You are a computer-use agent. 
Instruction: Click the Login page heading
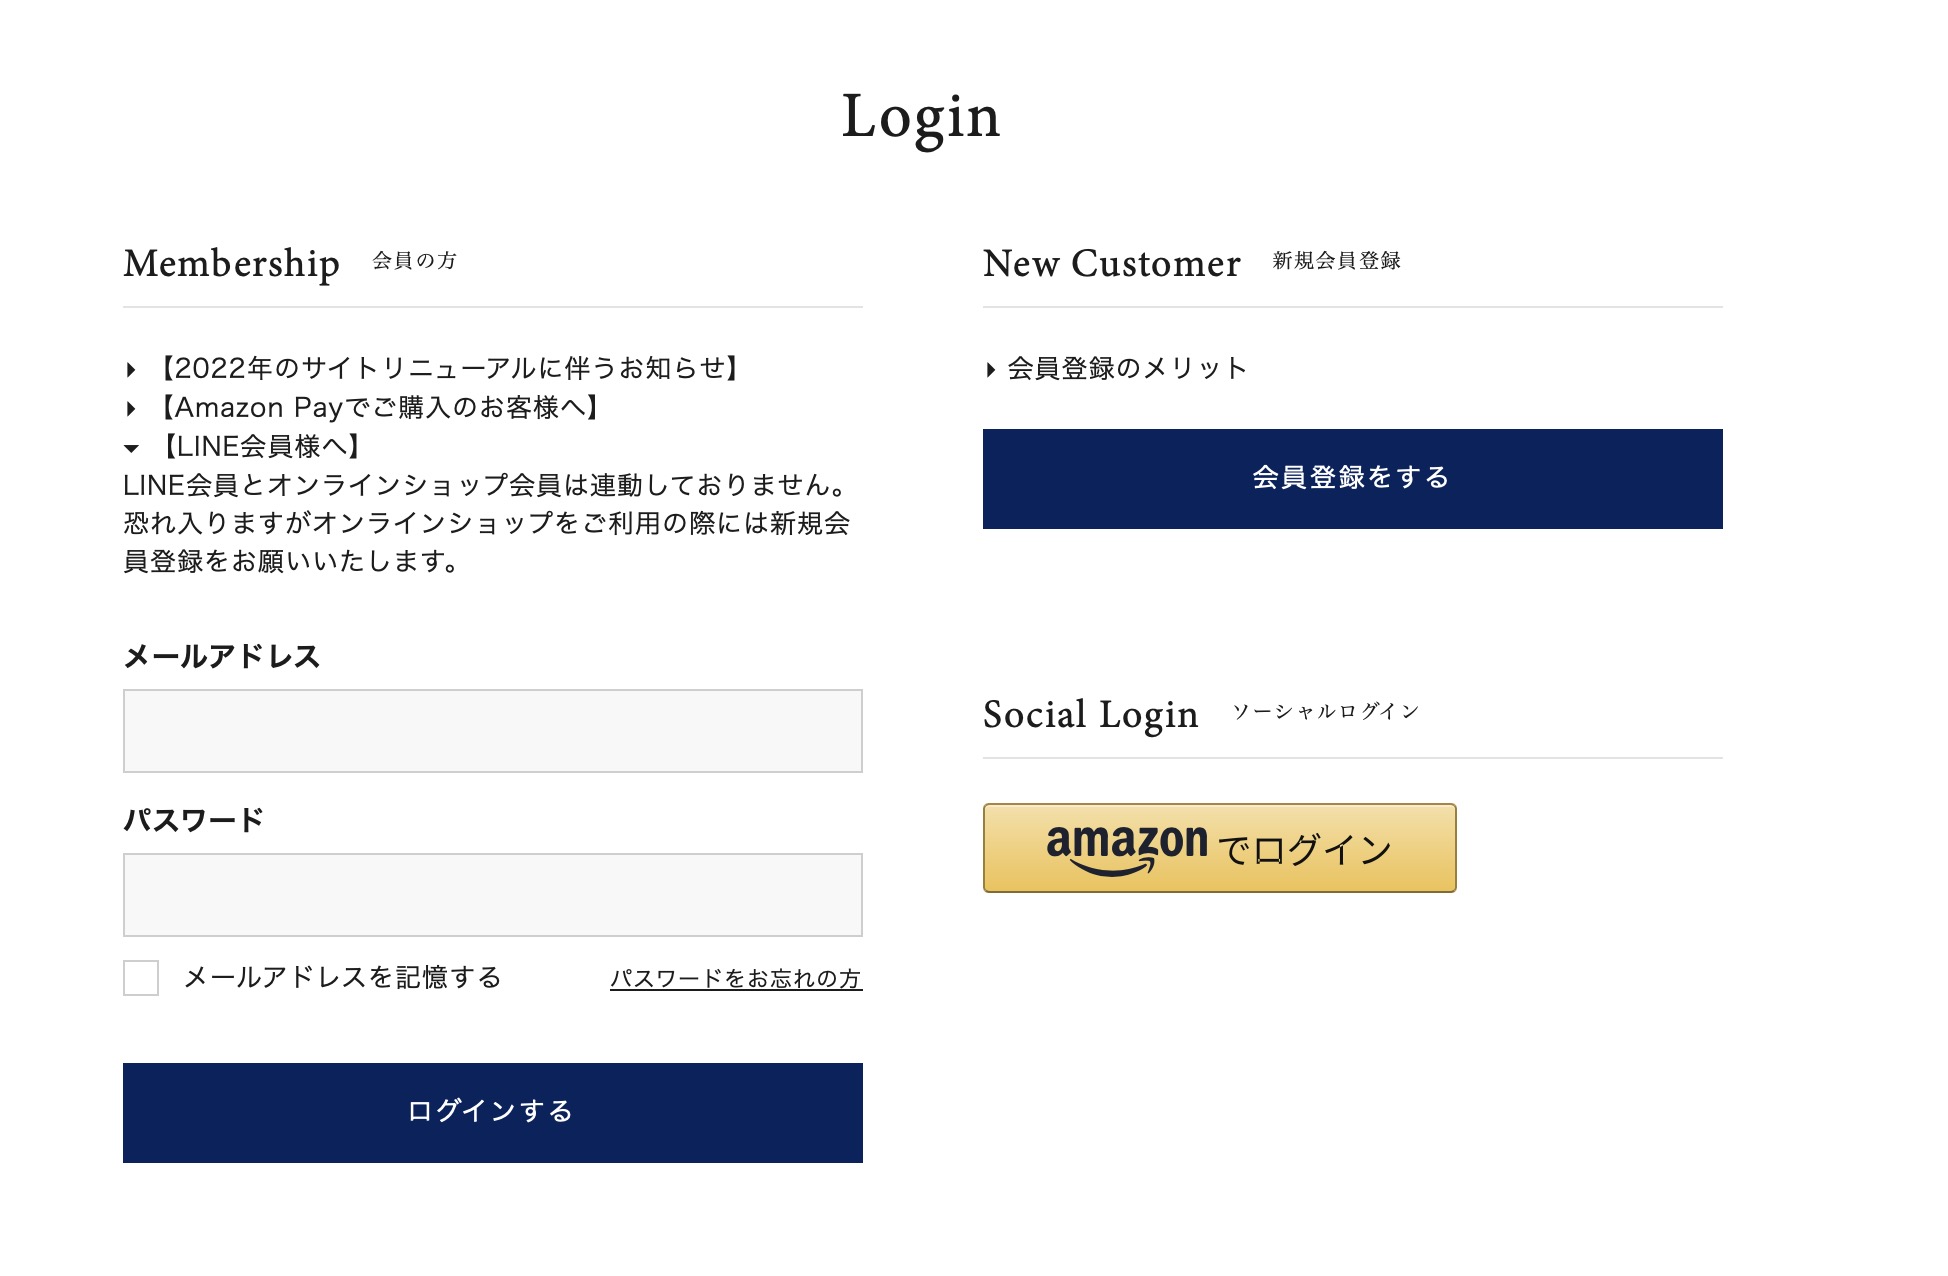click(x=921, y=117)
